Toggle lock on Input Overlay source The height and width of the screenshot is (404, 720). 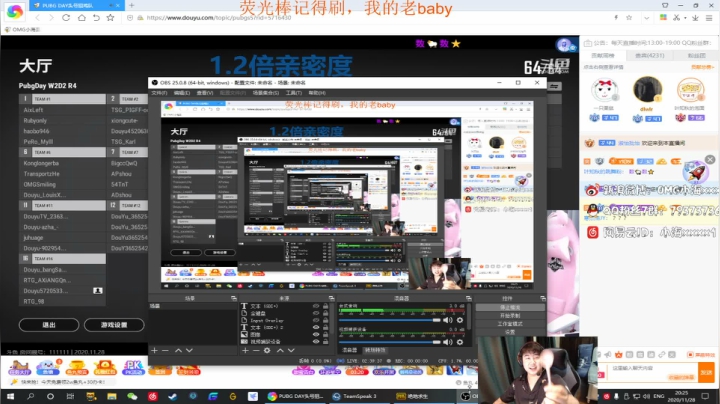pyautogui.click(x=326, y=320)
